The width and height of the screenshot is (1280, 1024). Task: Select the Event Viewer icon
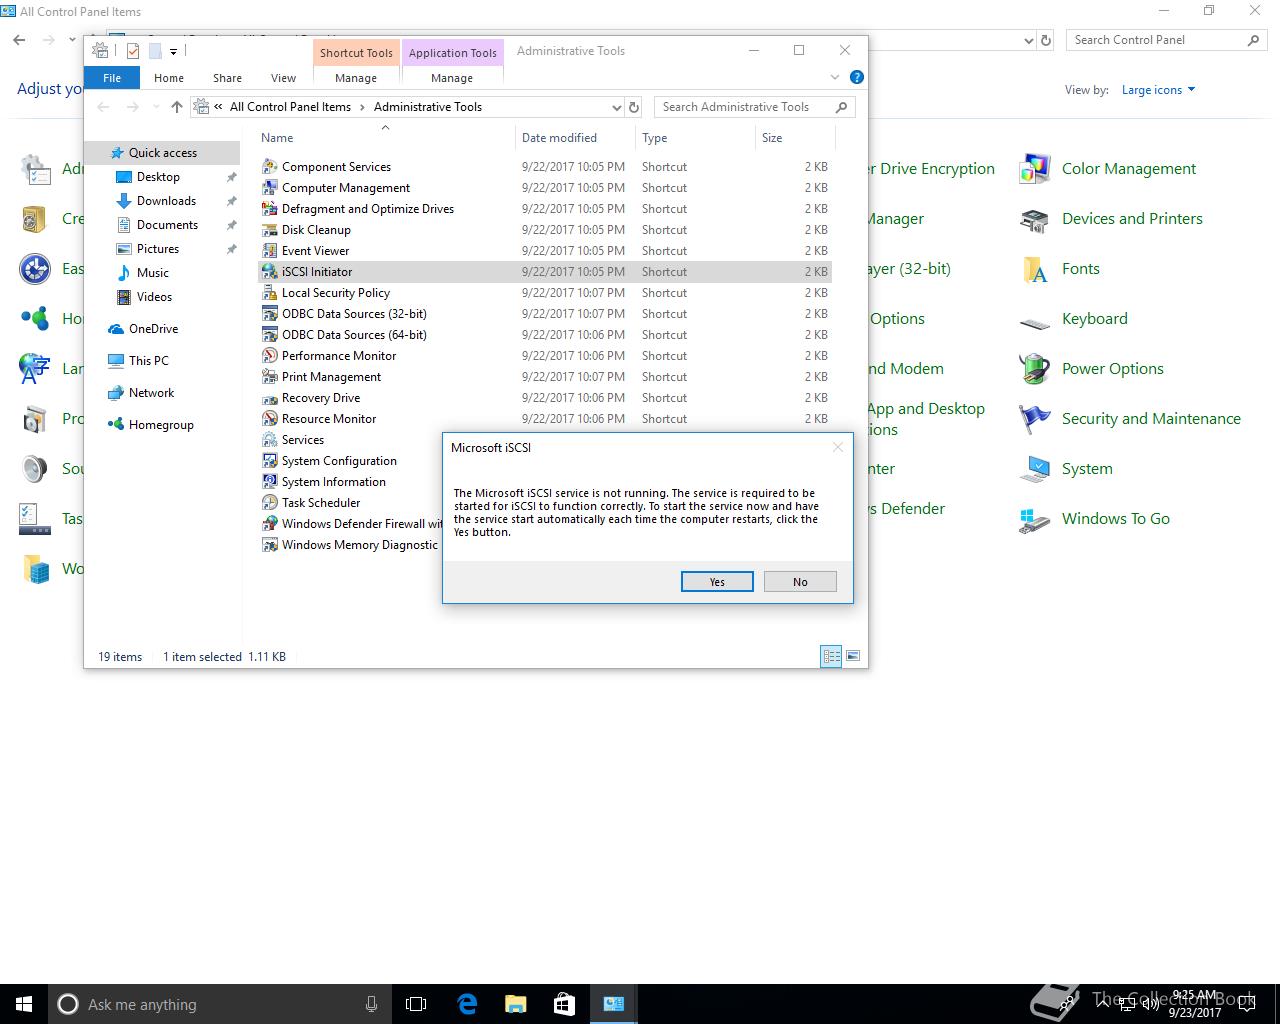269,251
